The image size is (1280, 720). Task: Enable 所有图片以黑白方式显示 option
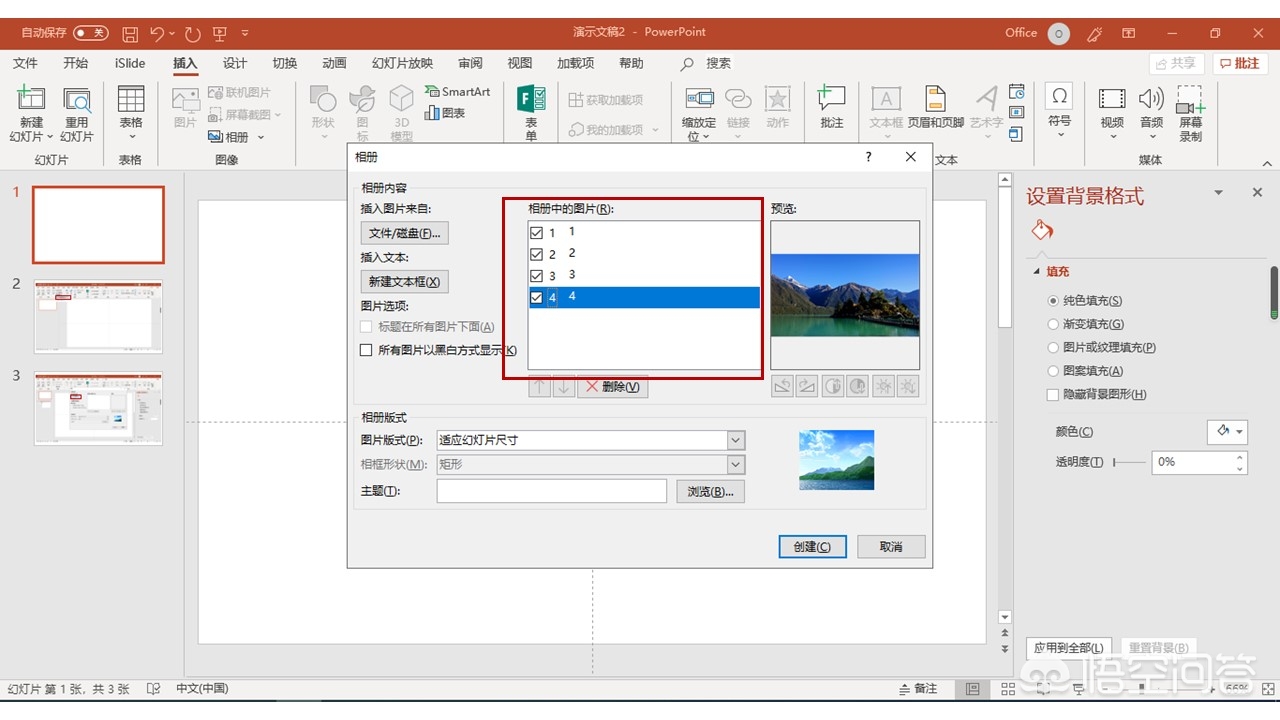[x=366, y=350]
